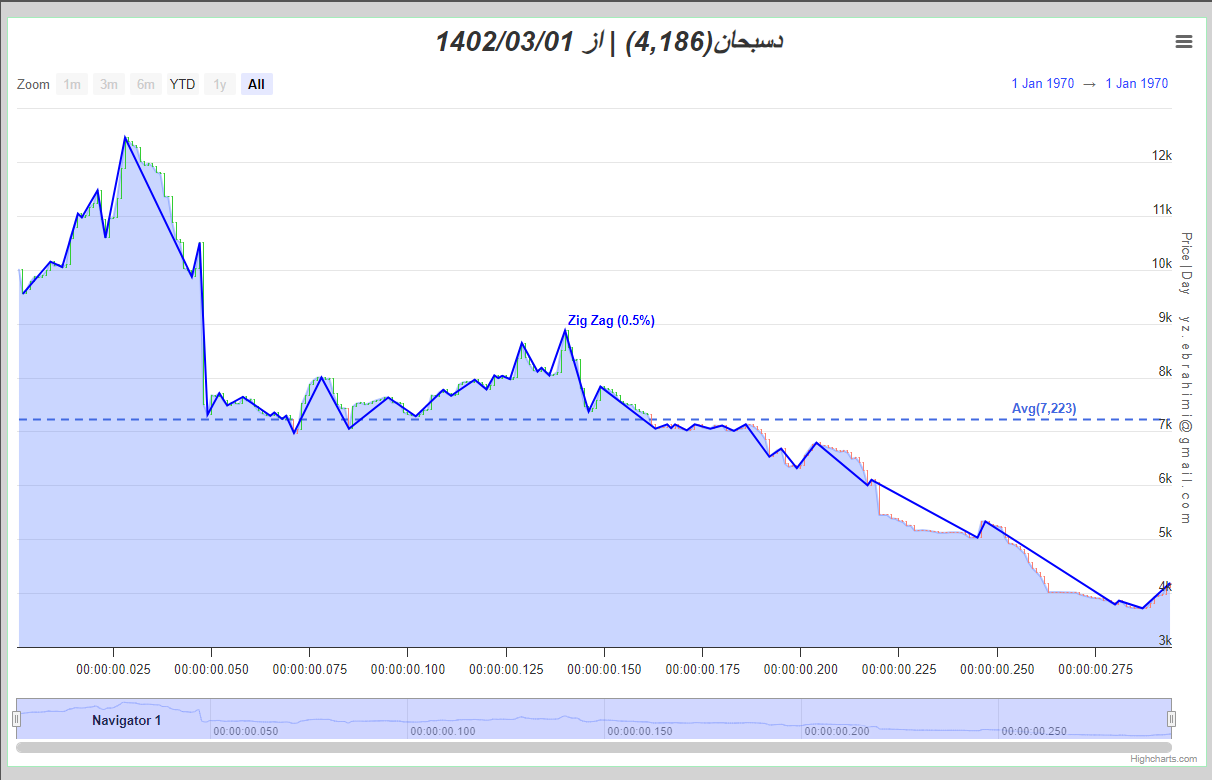The width and height of the screenshot is (1212, 780).
Task: Grab the navigator right handle
Action: tap(1172, 719)
